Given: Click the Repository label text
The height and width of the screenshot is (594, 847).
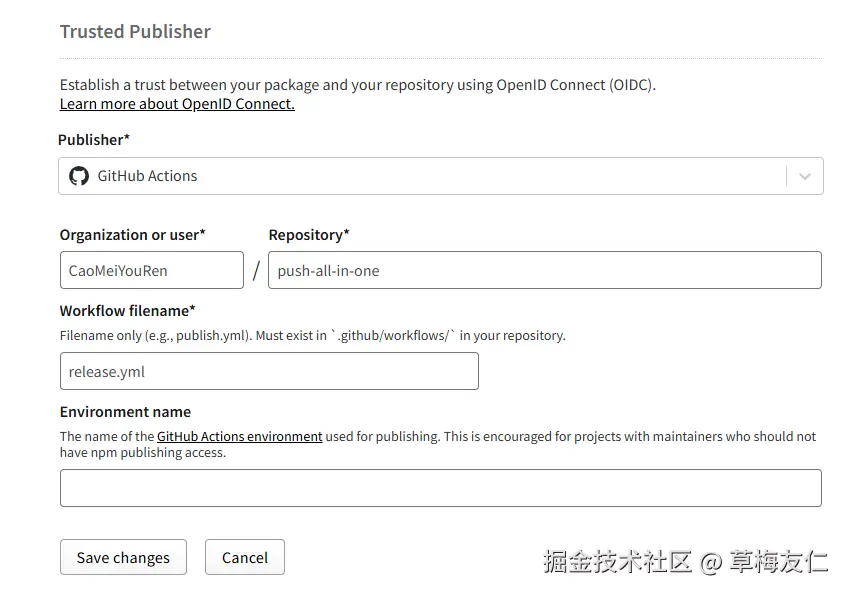Looking at the screenshot, I should pos(309,235).
